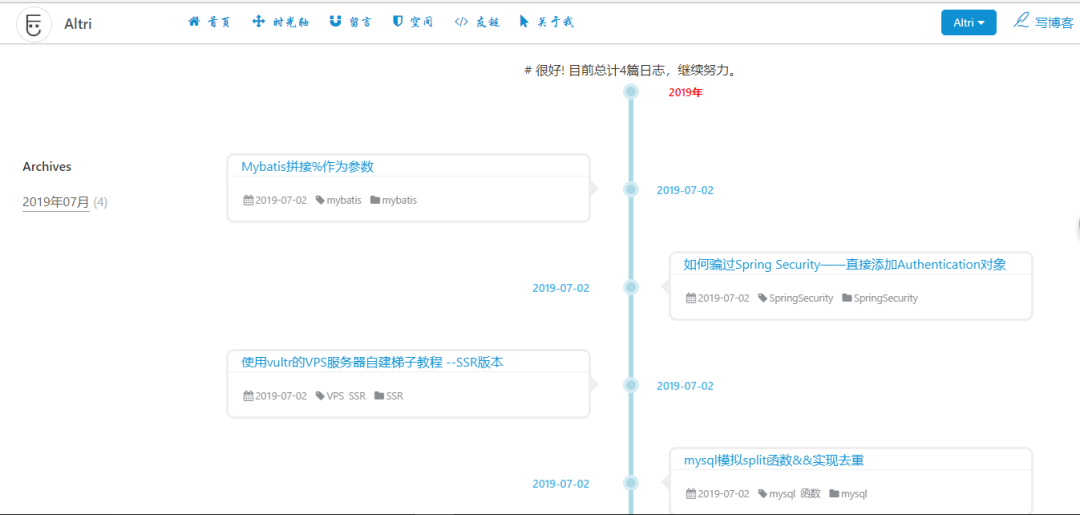
Task: Open the Altri user dropdown button
Action: 968,23
